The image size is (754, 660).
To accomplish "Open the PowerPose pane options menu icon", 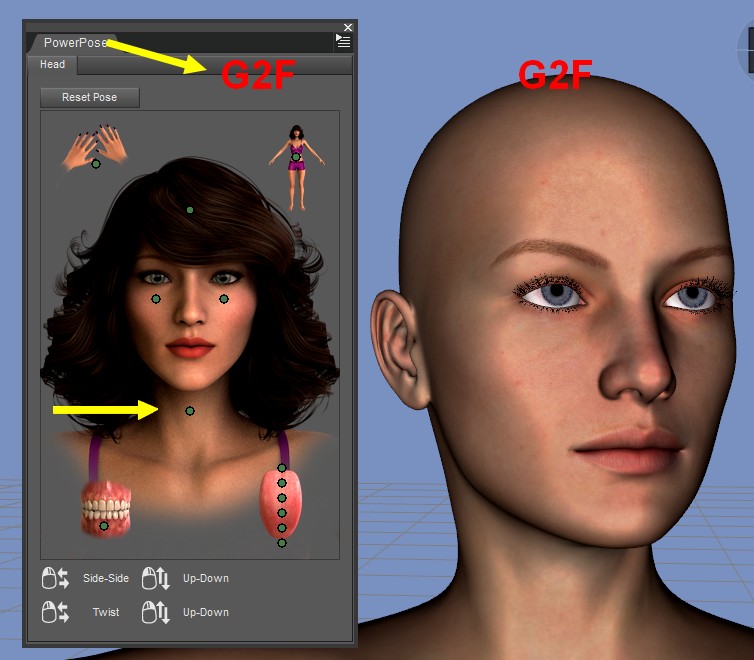I will [343, 41].
